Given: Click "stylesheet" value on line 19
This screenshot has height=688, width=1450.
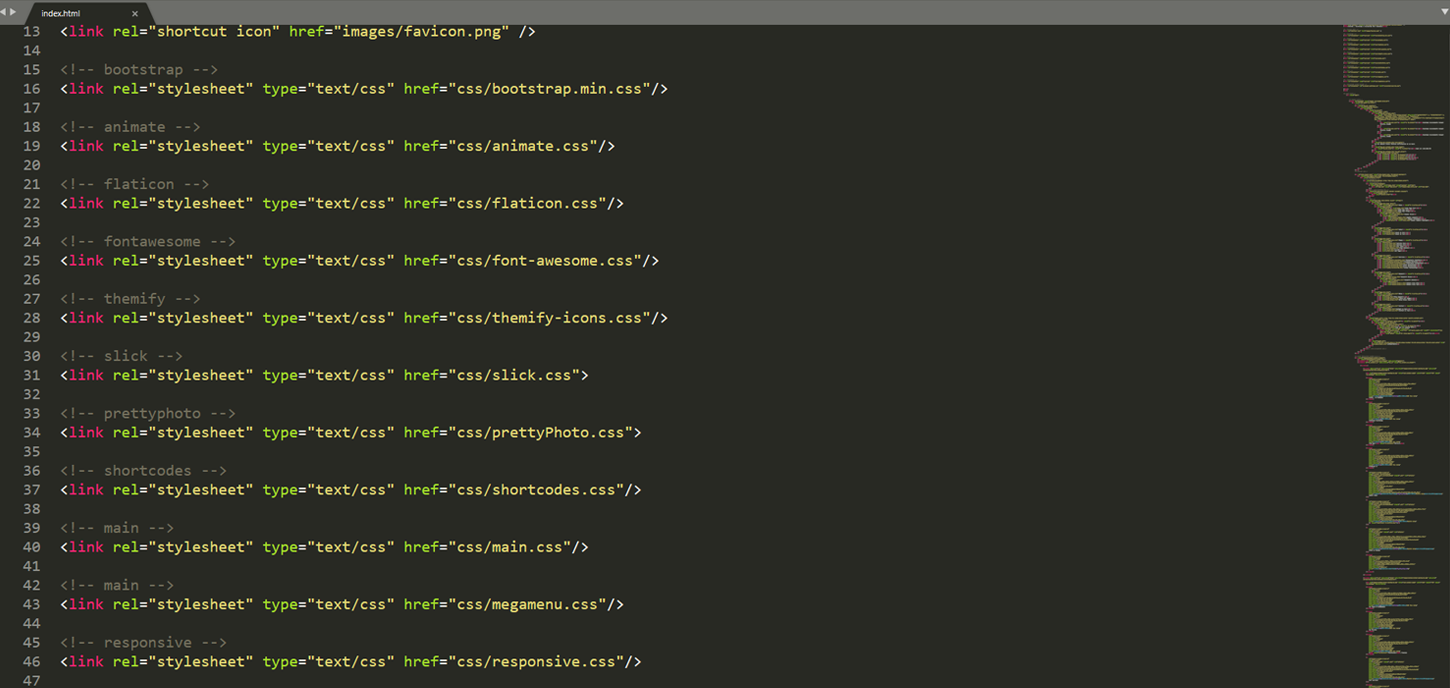Looking at the screenshot, I should click(x=201, y=146).
